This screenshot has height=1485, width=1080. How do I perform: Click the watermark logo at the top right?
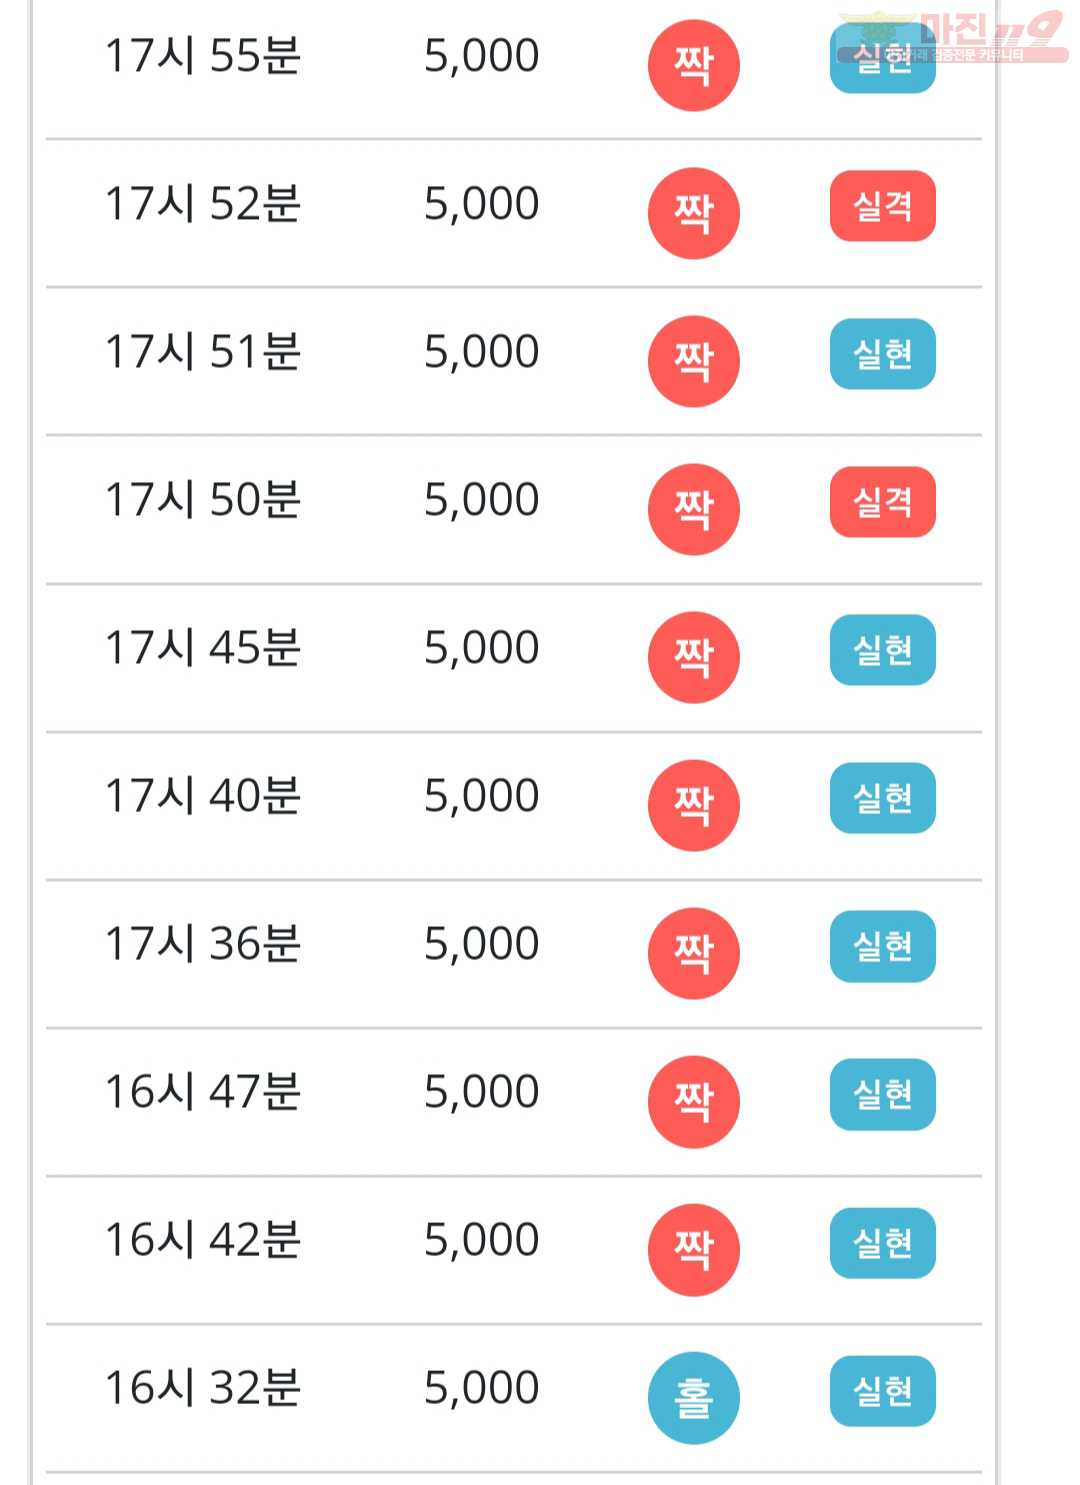953,37
